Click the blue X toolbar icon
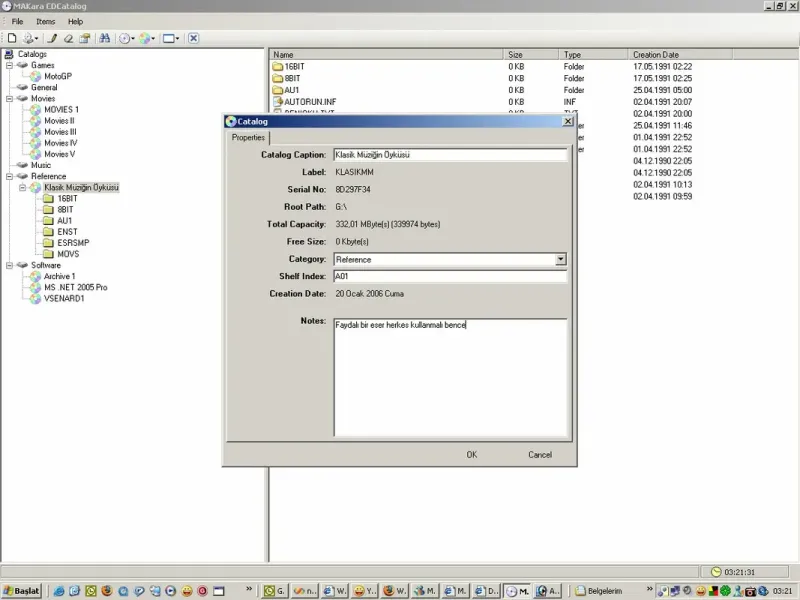The image size is (800, 600). (x=193, y=38)
